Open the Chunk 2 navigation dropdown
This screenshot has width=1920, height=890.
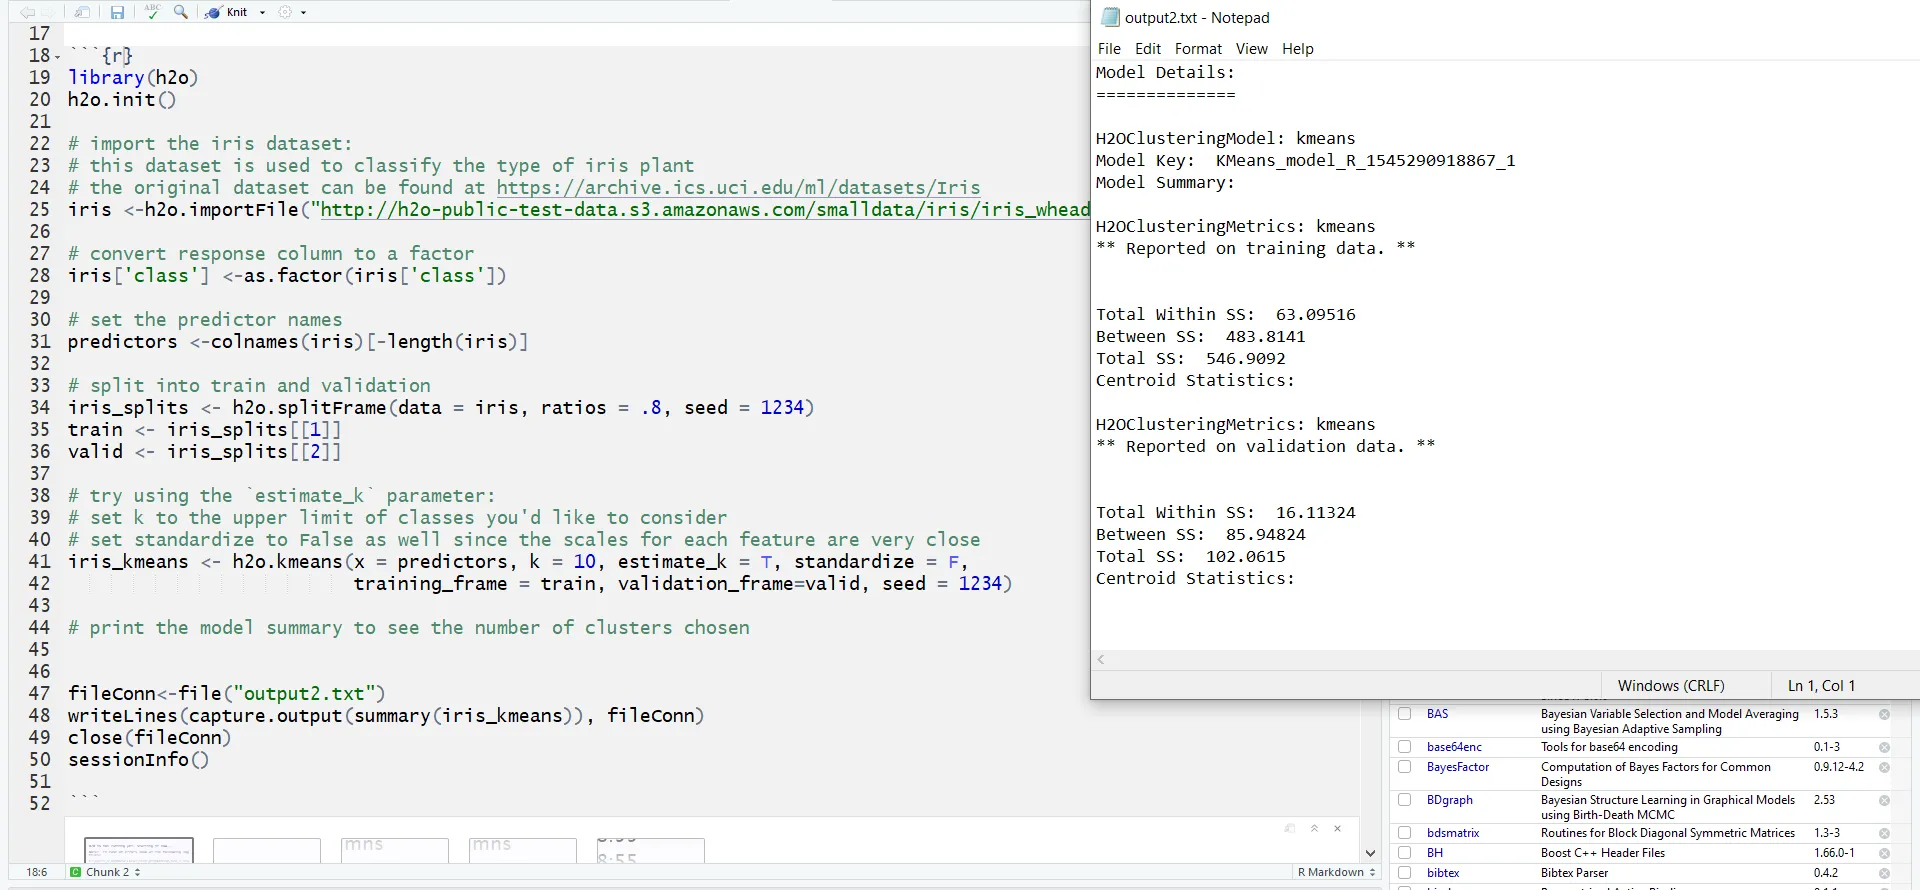pos(105,872)
